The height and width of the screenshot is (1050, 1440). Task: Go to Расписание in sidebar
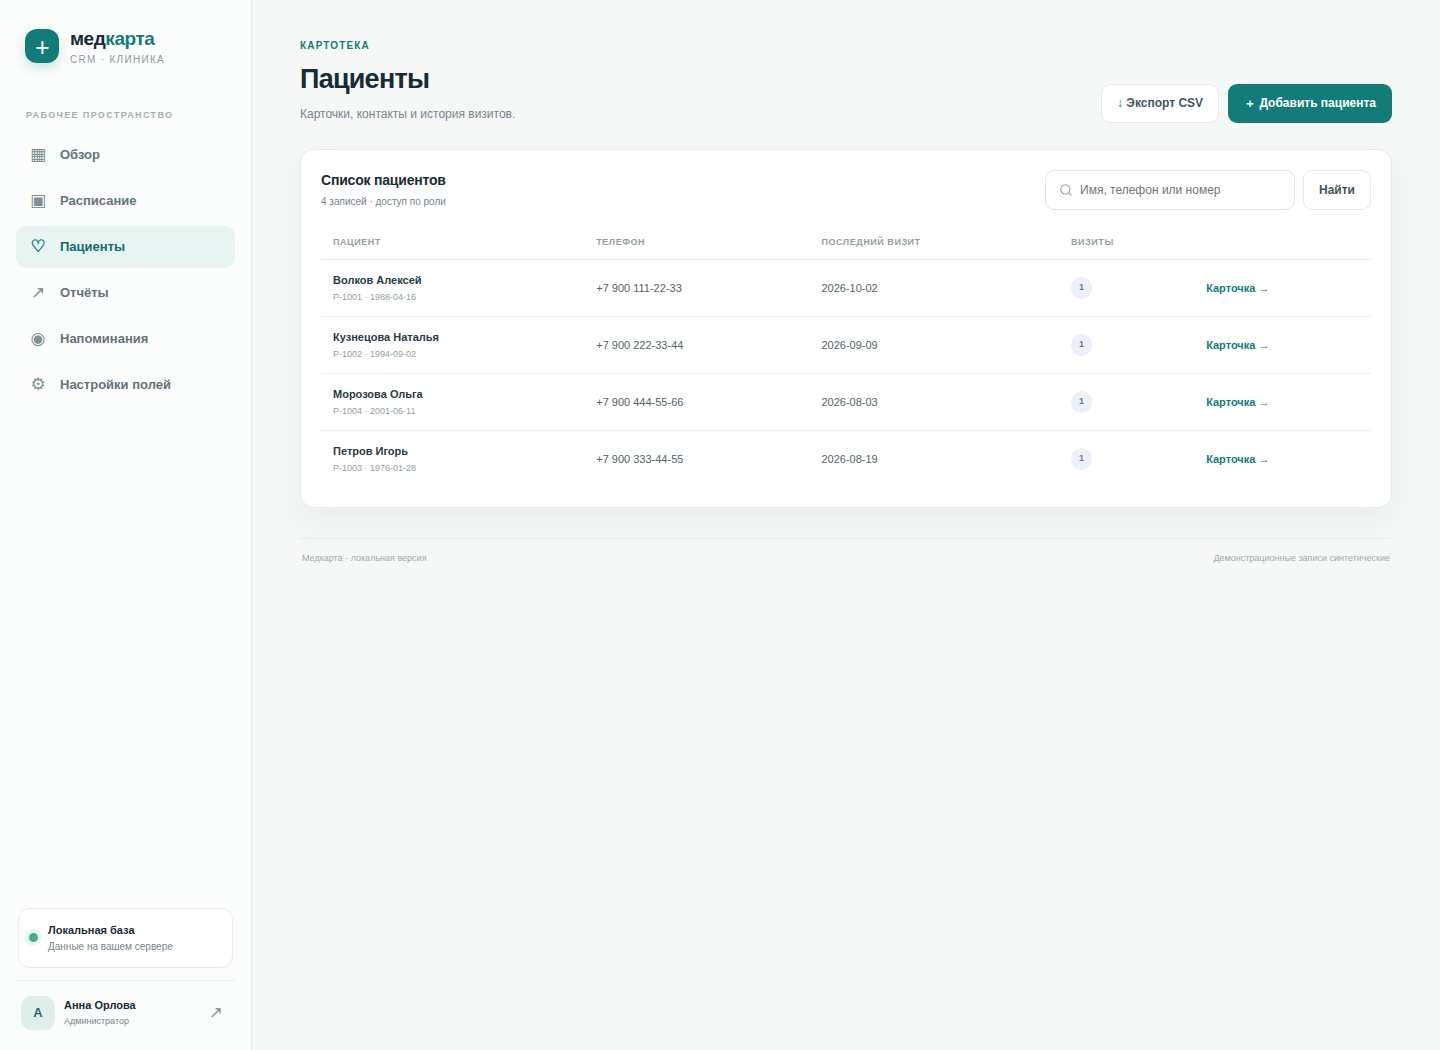[125, 201]
